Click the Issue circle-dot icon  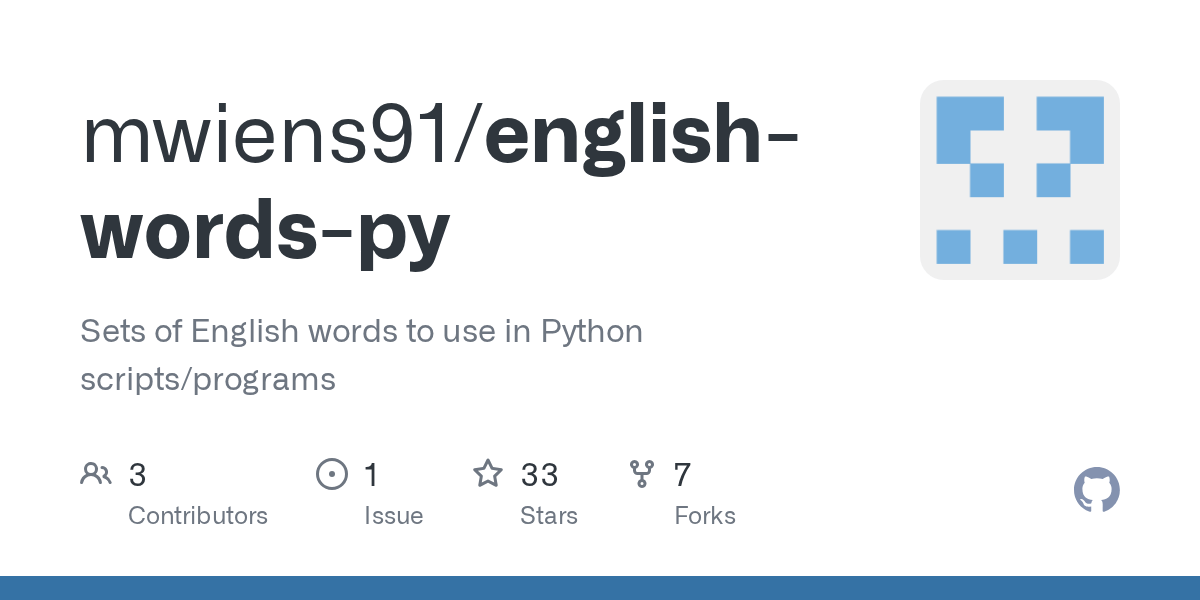[332, 474]
